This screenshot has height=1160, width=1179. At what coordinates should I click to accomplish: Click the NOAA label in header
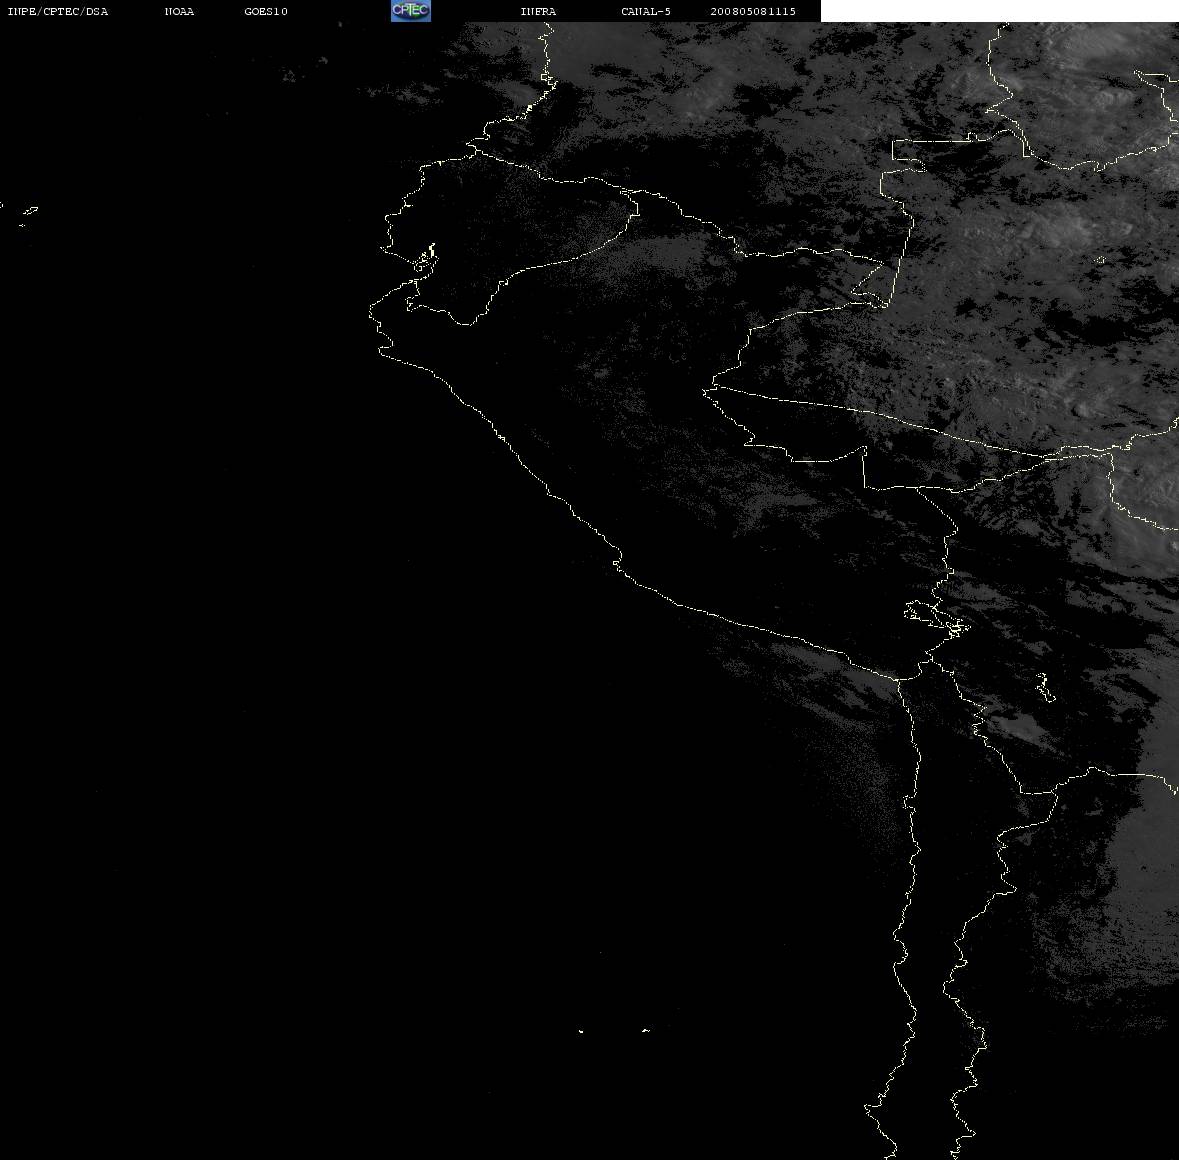[x=179, y=11]
